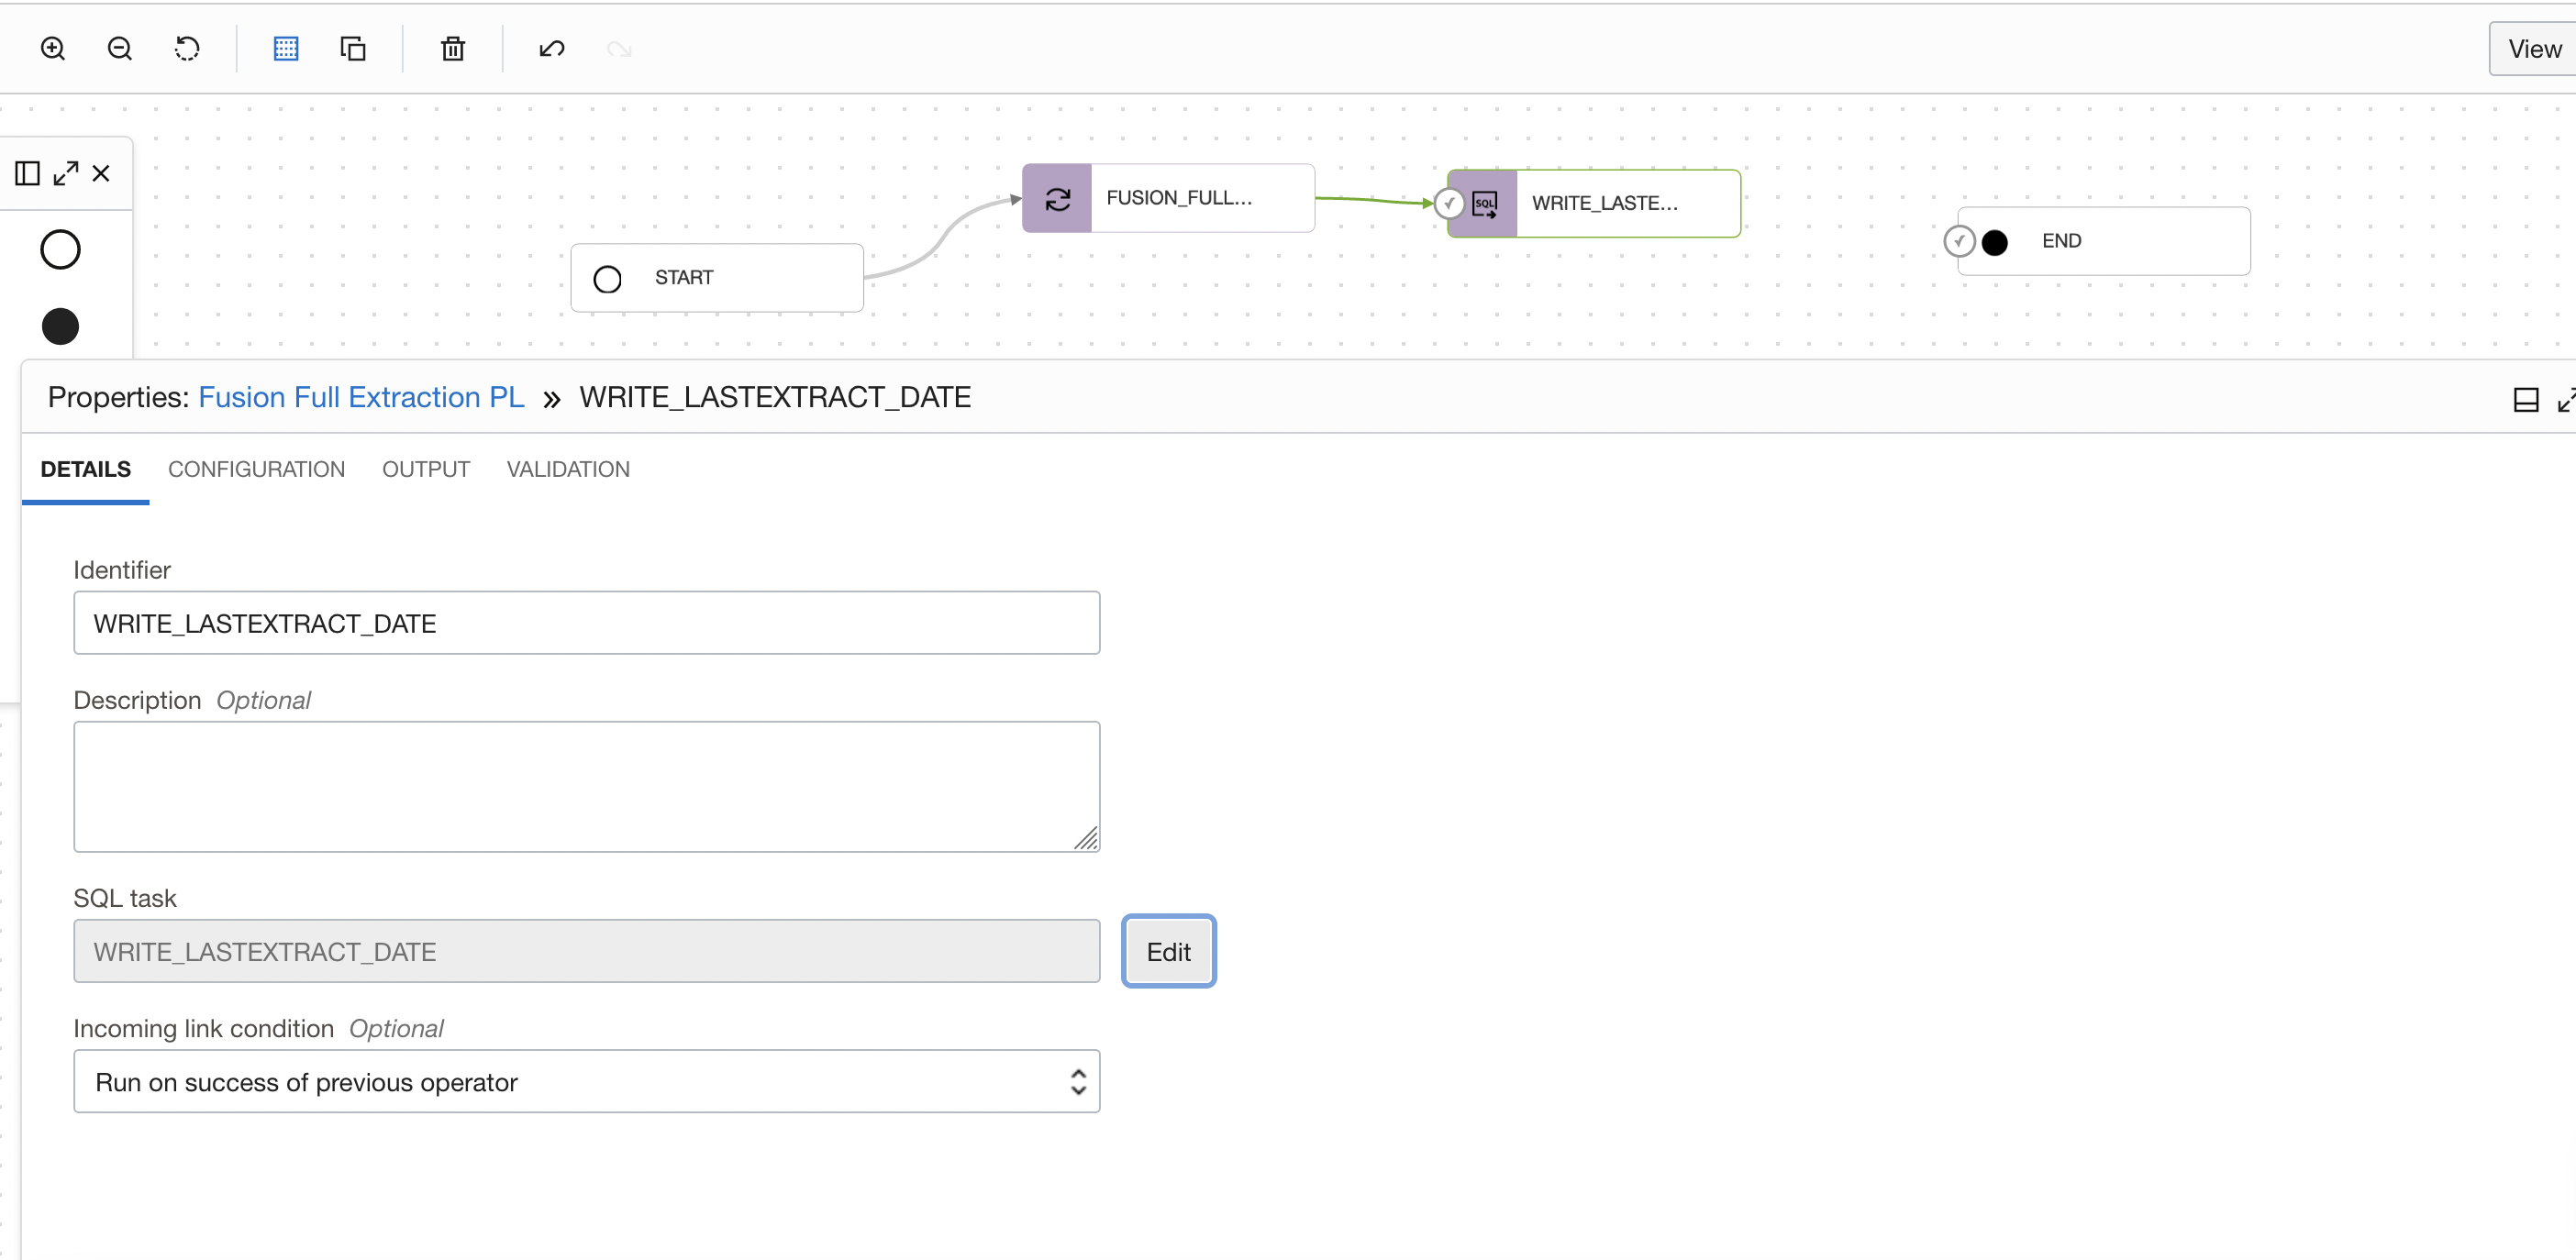Screen dimensions: 2576x1260
Task: Reset the canvas view
Action: click(188, 48)
